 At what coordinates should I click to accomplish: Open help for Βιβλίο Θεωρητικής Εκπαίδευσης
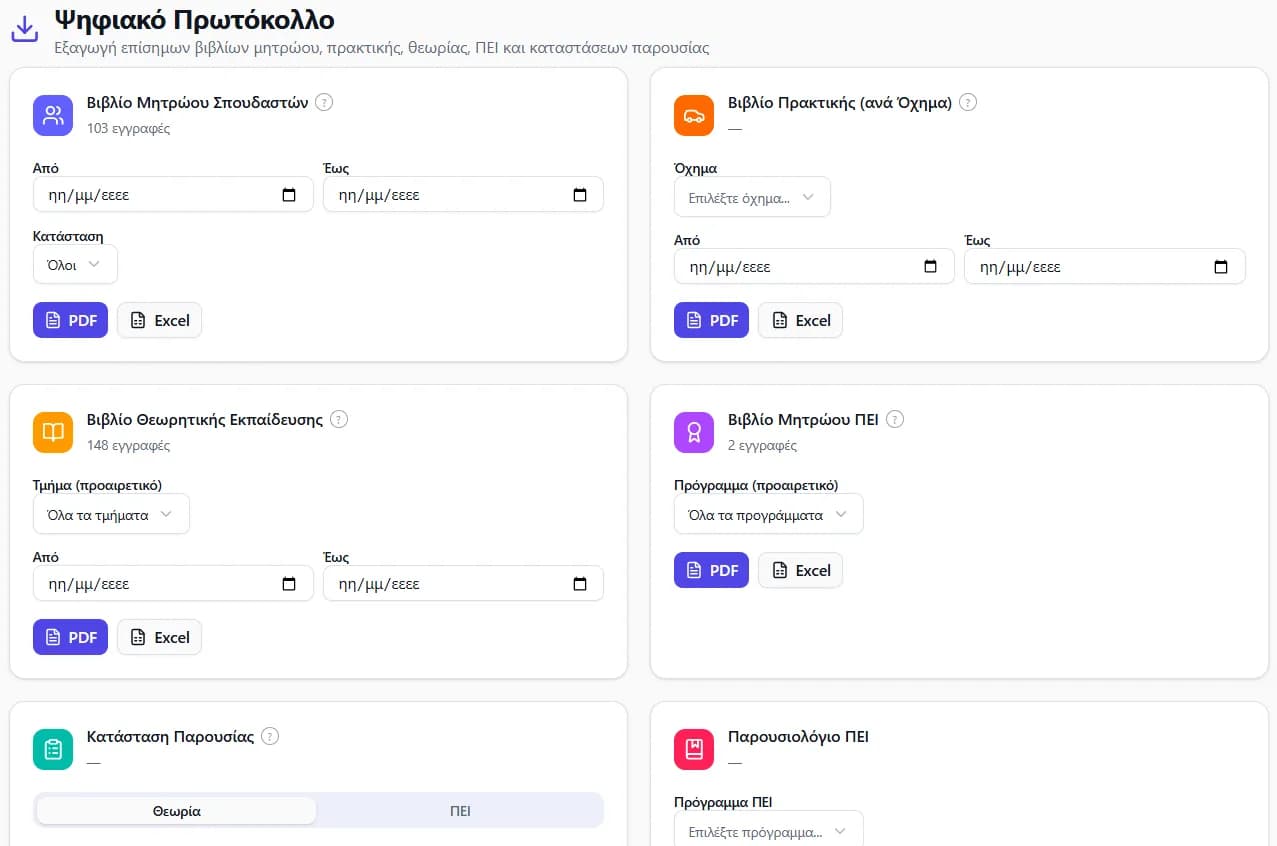tap(339, 419)
